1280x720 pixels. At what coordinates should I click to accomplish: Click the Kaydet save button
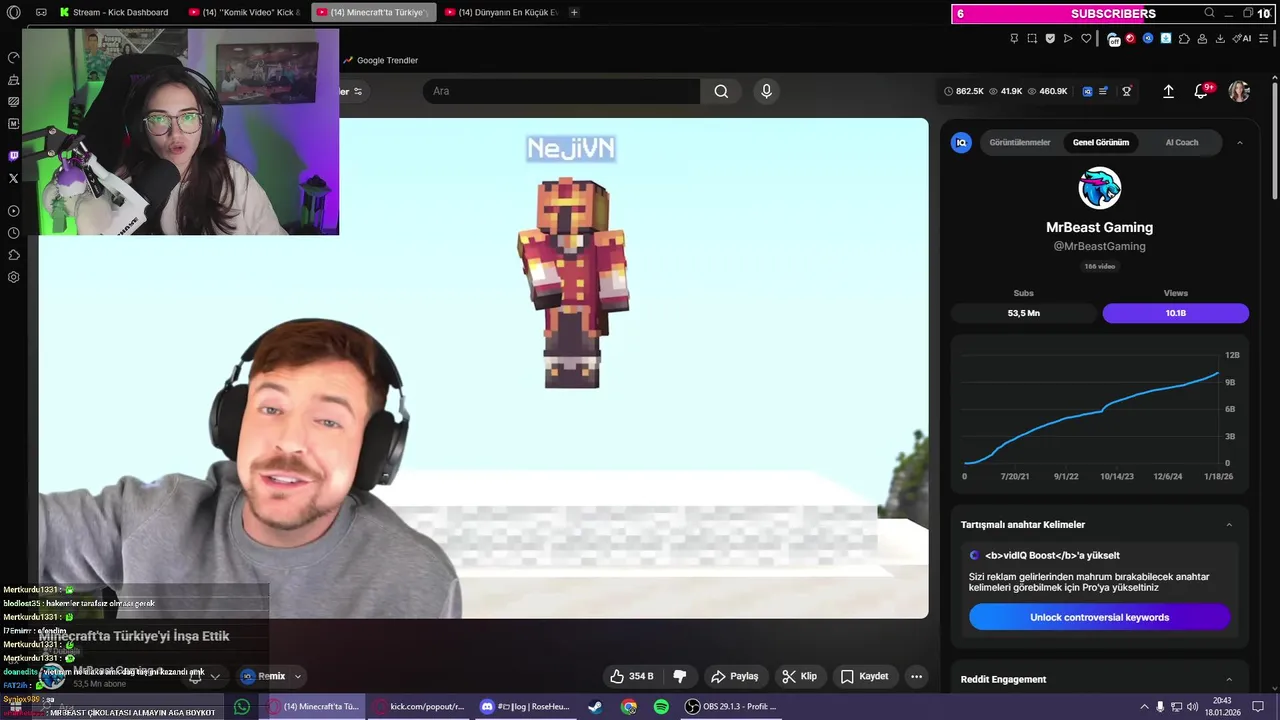(x=865, y=676)
